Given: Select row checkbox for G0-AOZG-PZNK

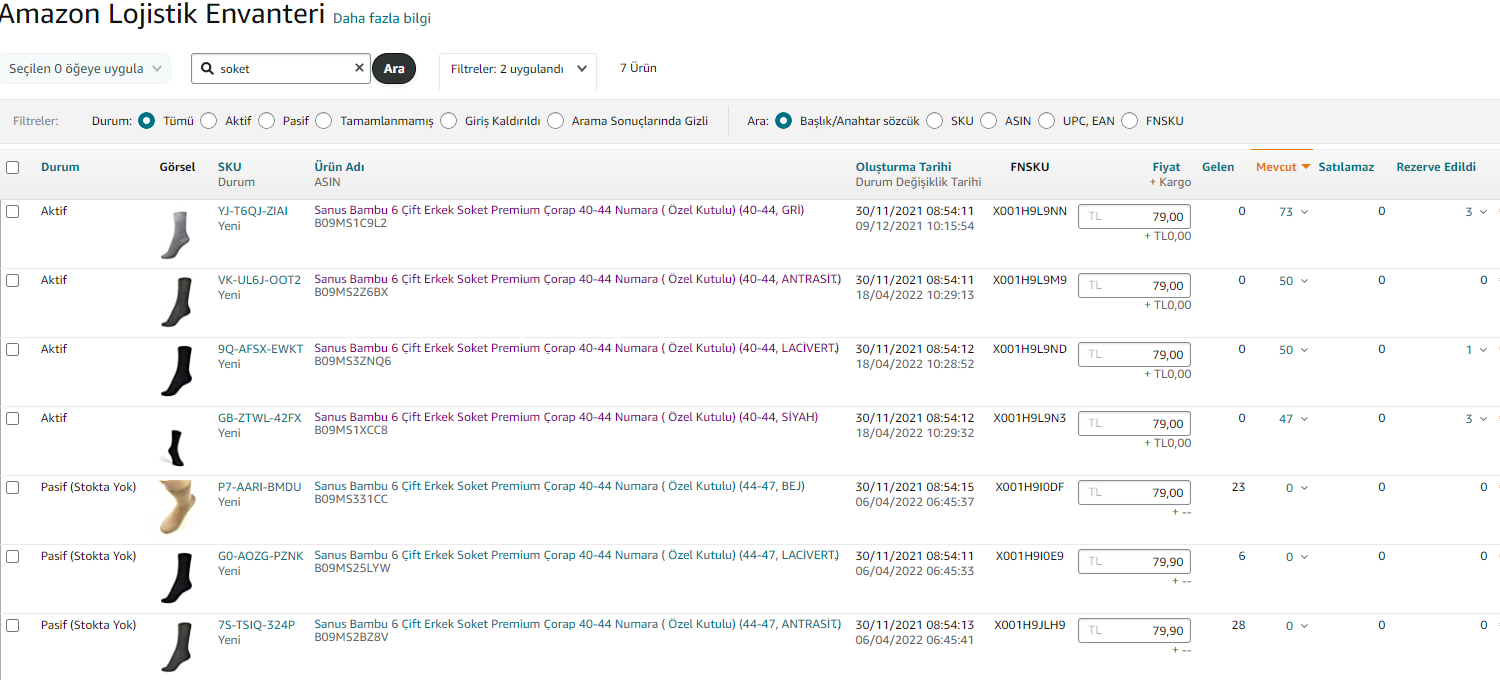Looking at the screenshot, I should (13, 556).
